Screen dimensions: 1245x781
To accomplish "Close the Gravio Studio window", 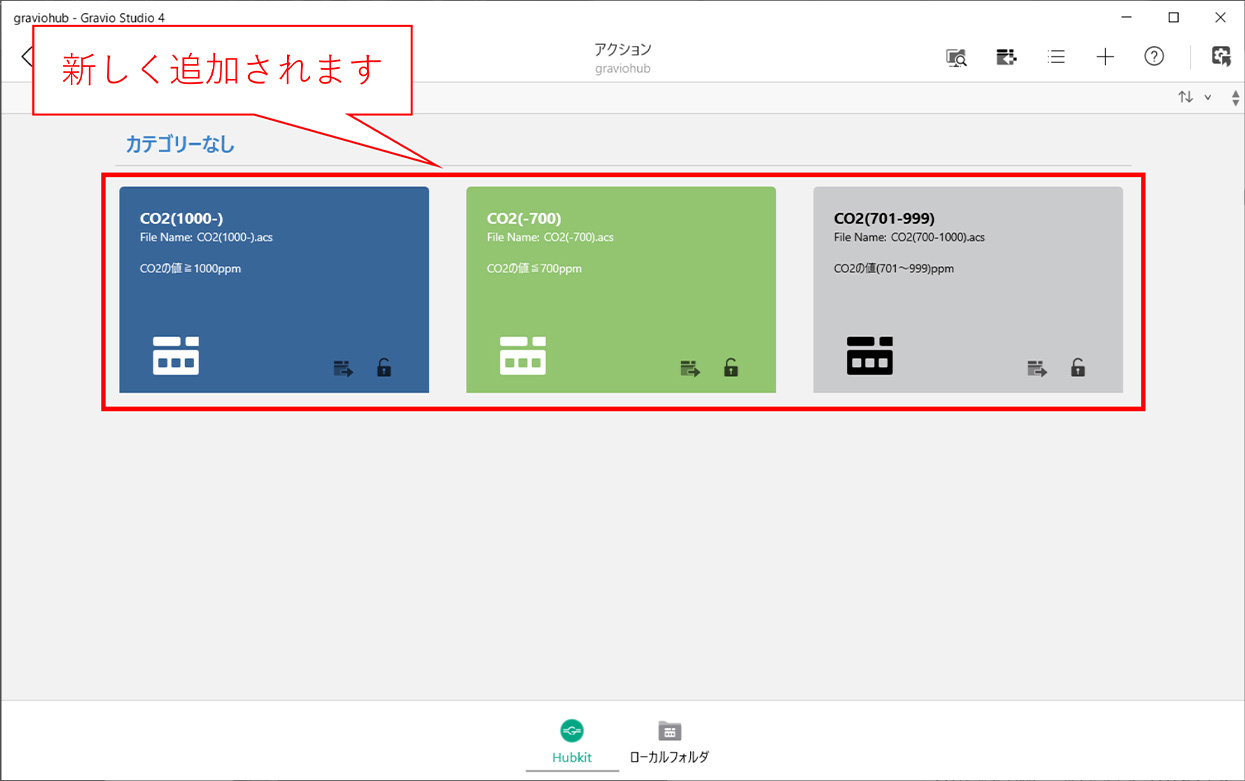I will [x=1220, y=17].
